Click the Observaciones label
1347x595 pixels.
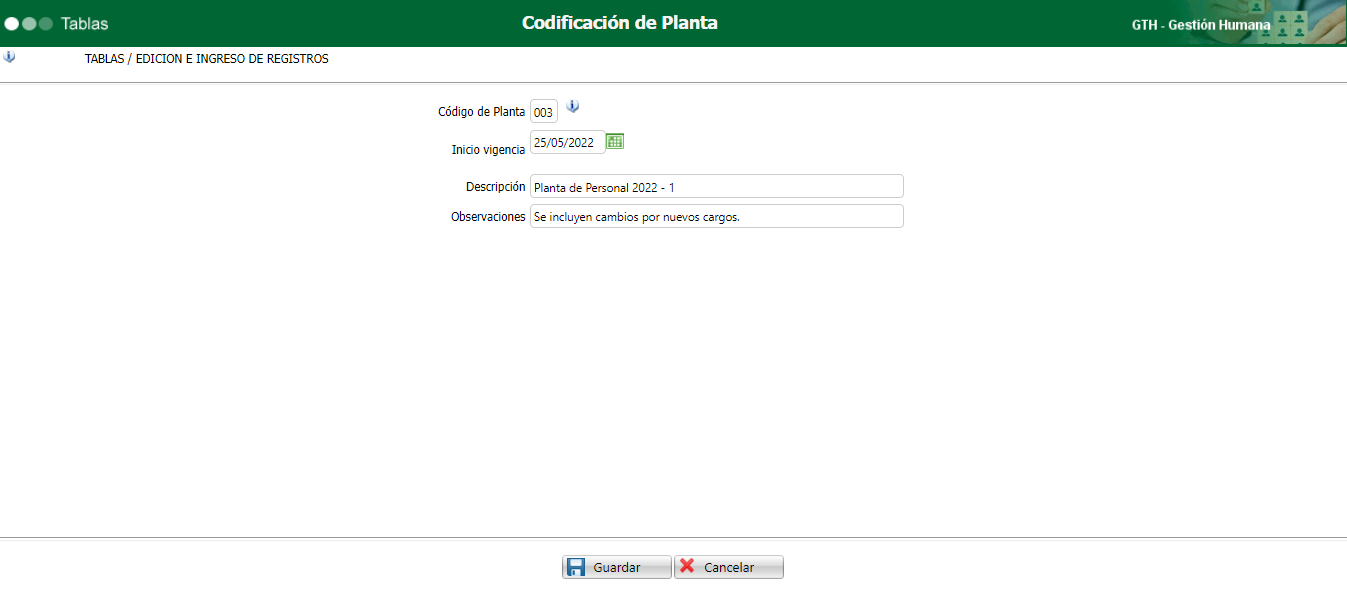coord(488,217)
